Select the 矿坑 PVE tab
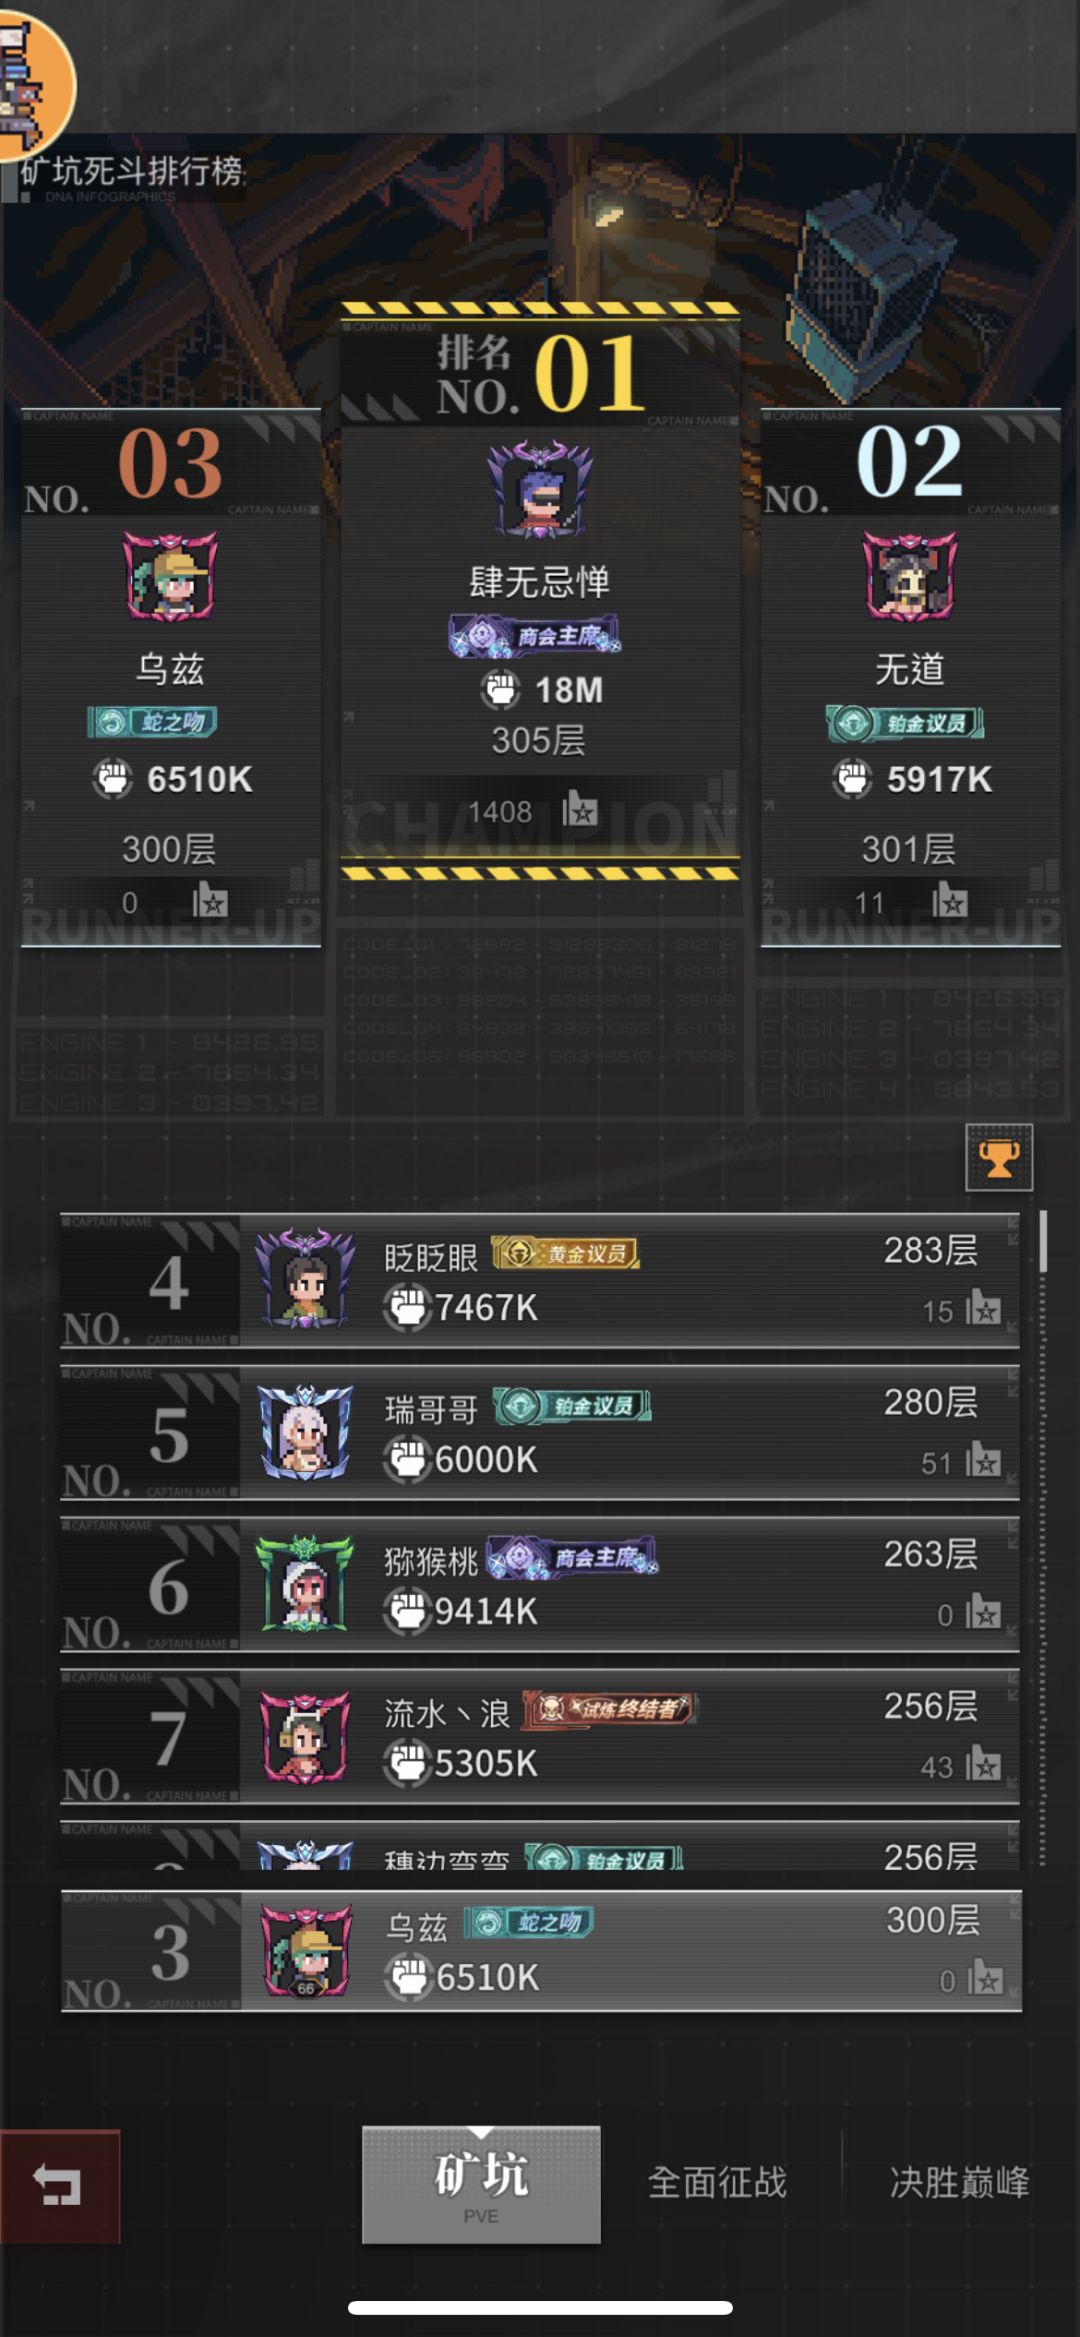The width and height of the screenshot is (1080, 2337). pos(481,2186)
